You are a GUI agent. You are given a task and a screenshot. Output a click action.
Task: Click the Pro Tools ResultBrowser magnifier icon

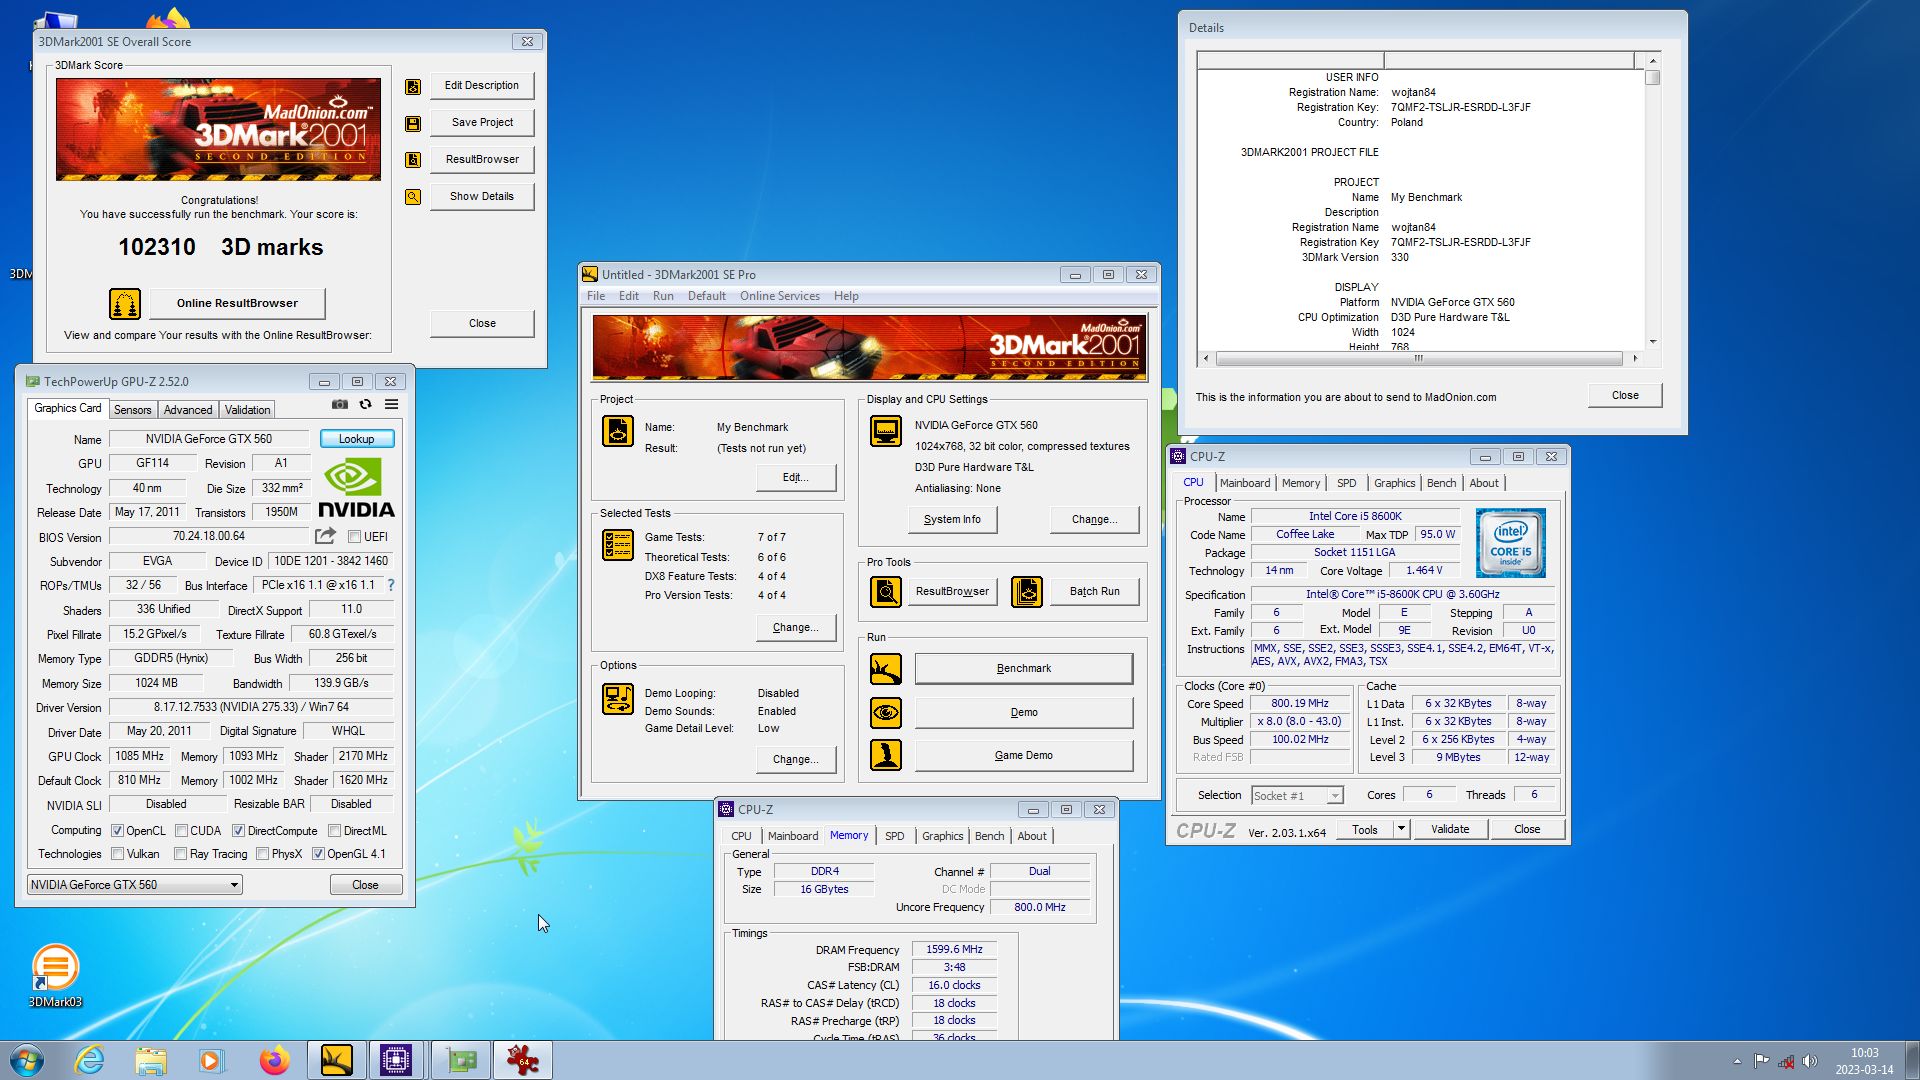pyautogui.click(x=886, y=592)
